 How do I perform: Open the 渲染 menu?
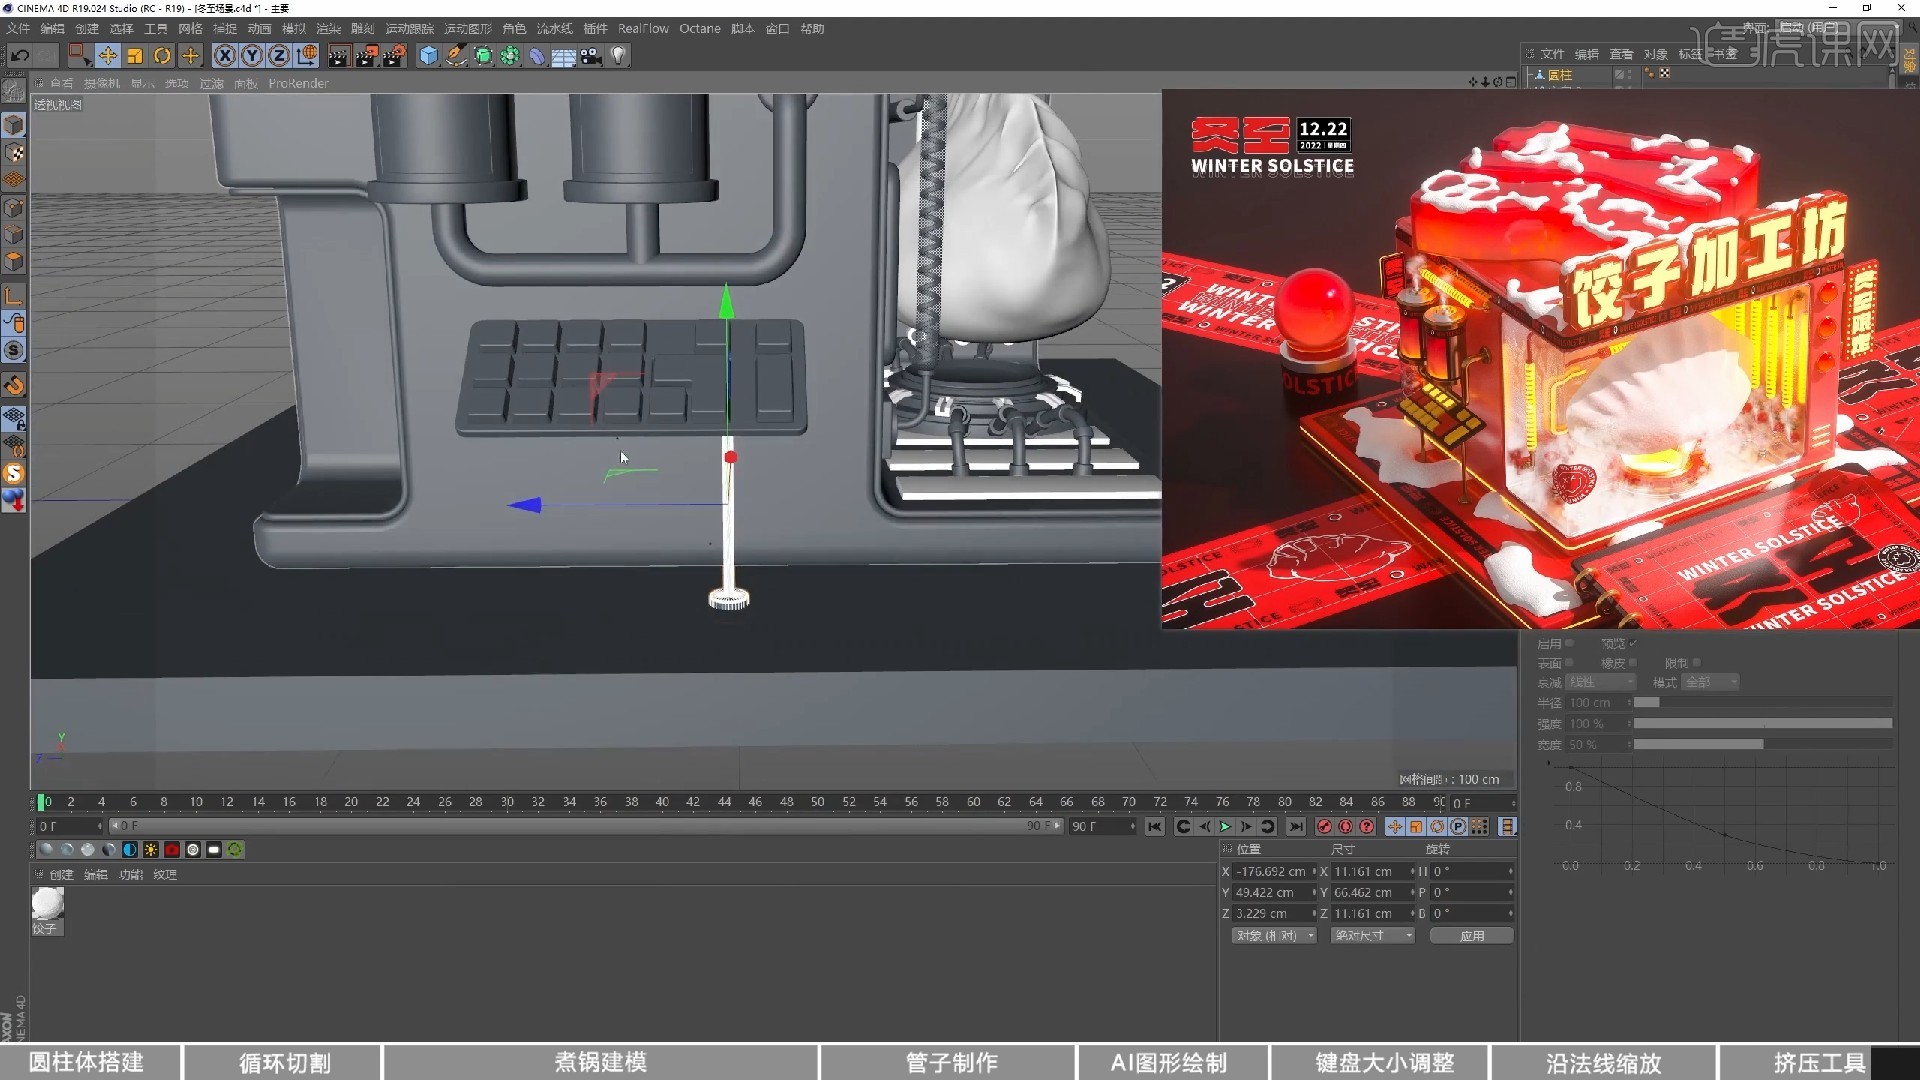pyautogui.click(x=328, y=29)
